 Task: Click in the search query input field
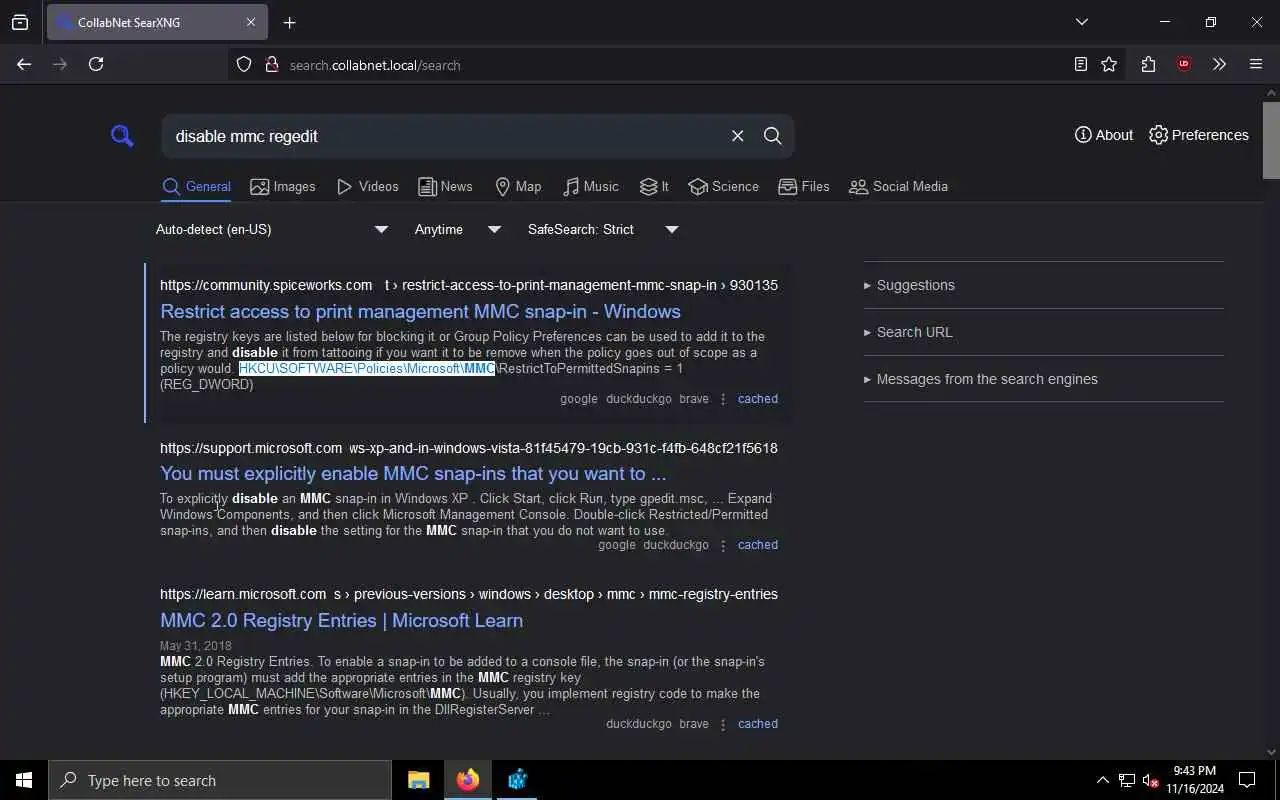pos(445,136)
